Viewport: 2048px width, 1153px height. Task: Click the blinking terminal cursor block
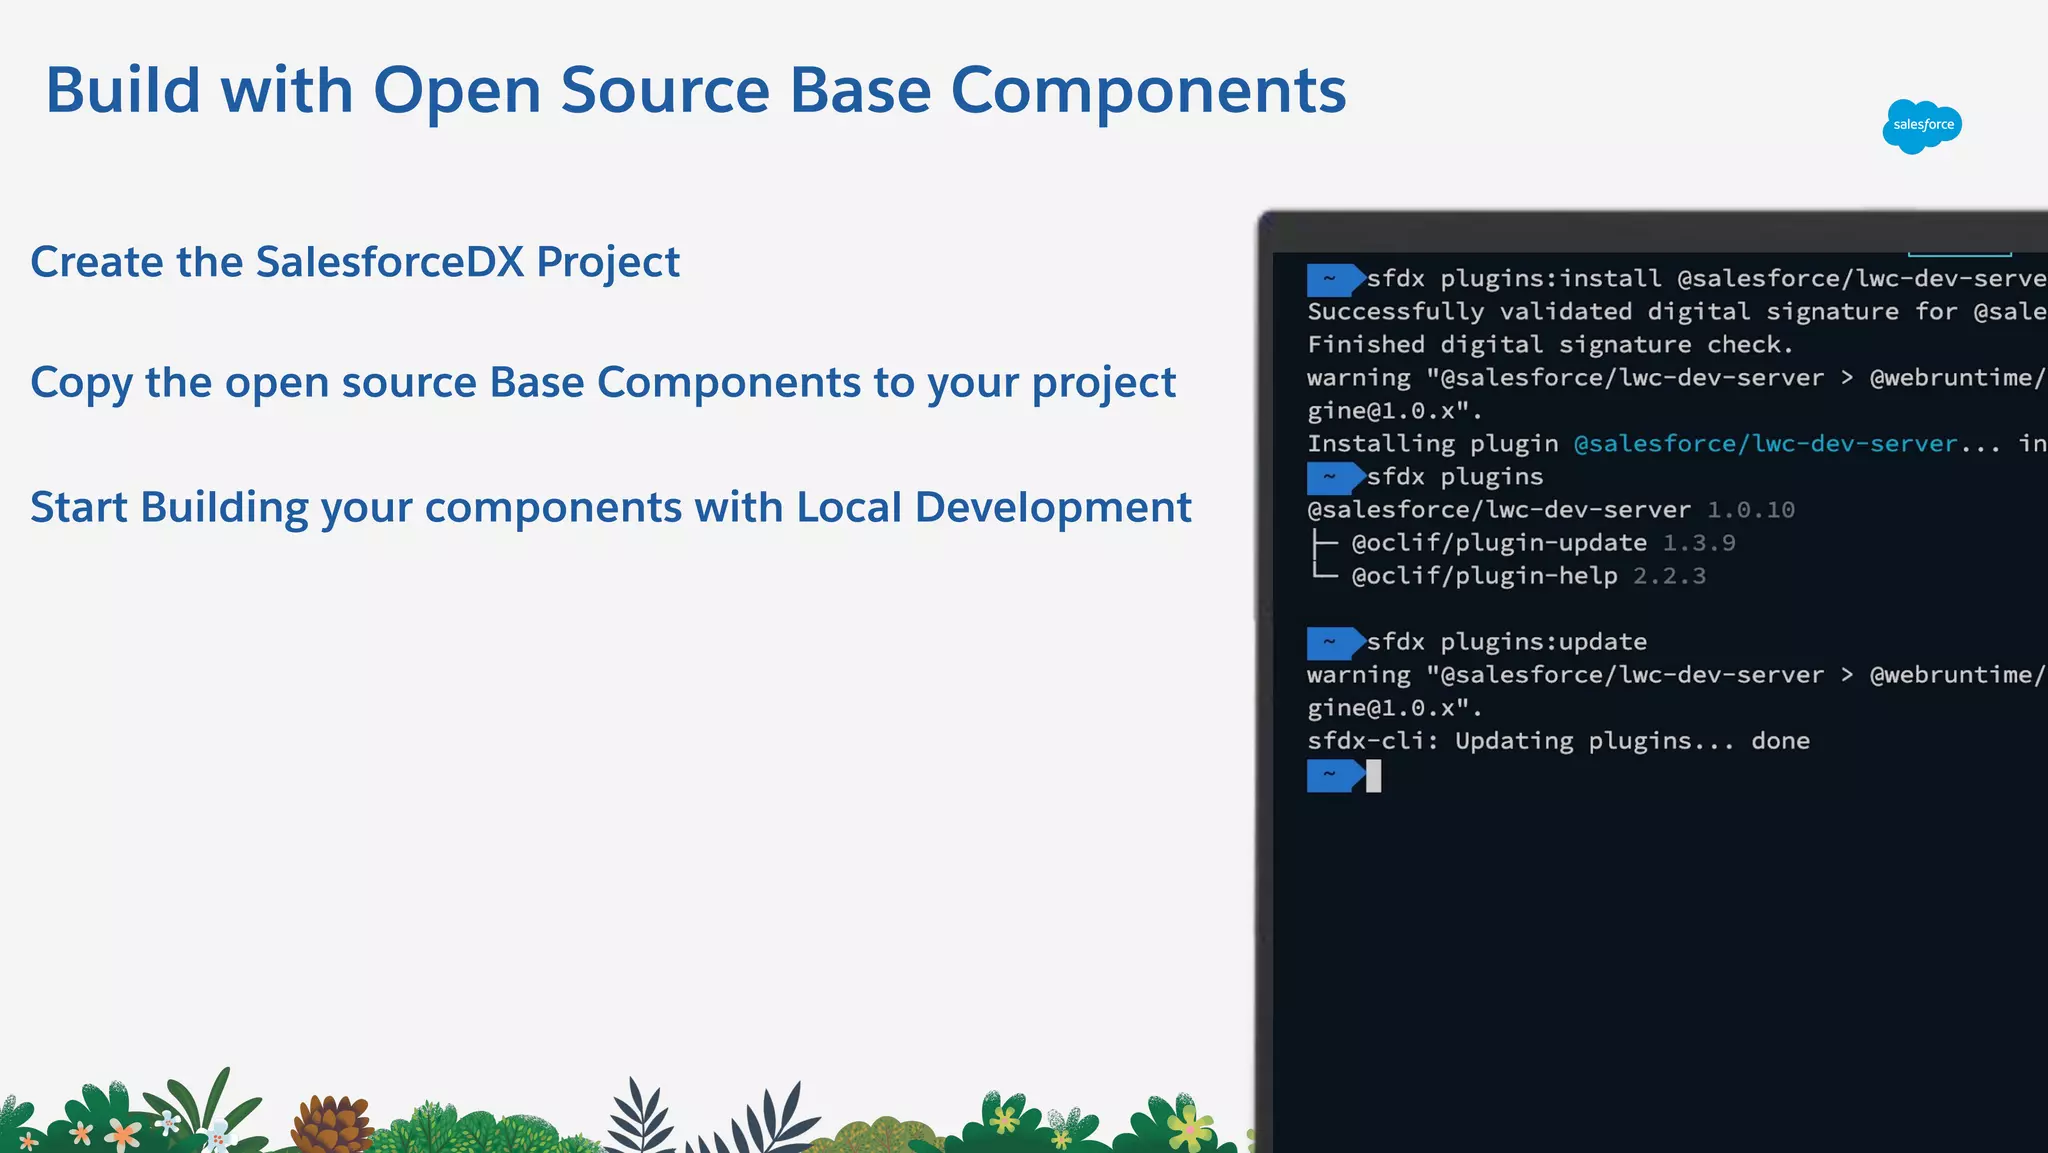click(x=1374, y=776)
